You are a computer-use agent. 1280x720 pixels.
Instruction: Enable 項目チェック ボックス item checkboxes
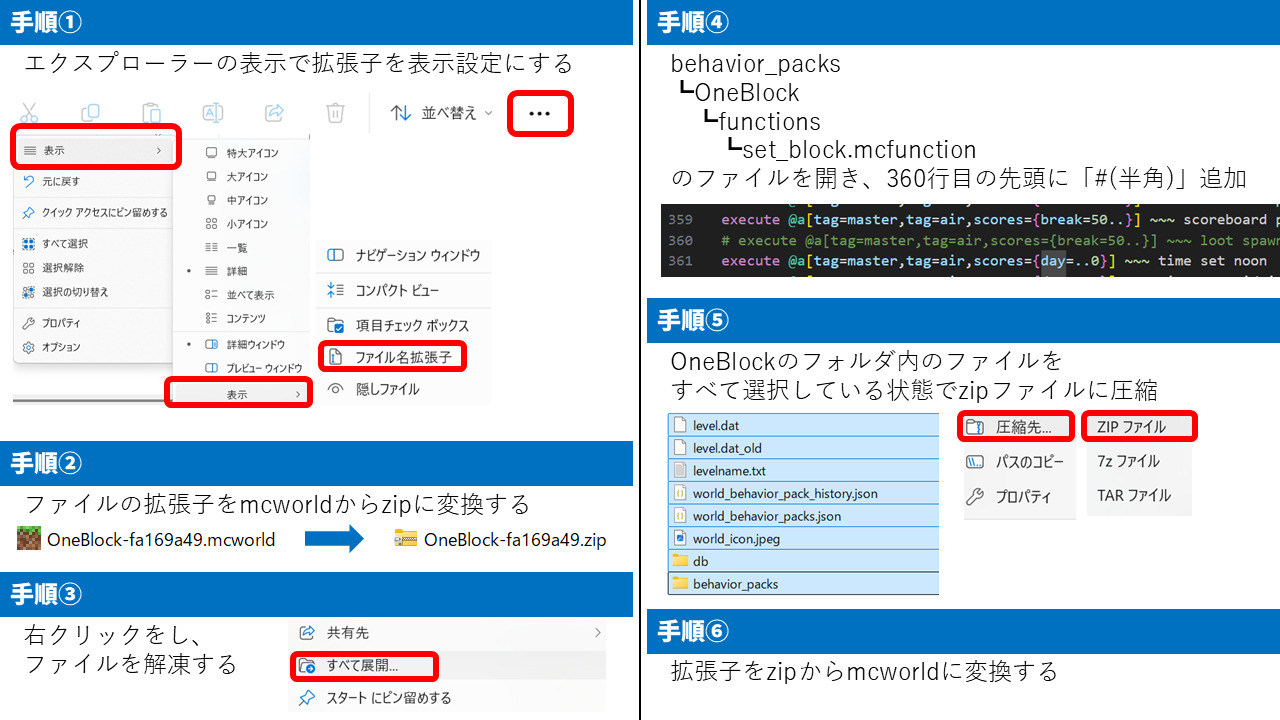point(398,325)
